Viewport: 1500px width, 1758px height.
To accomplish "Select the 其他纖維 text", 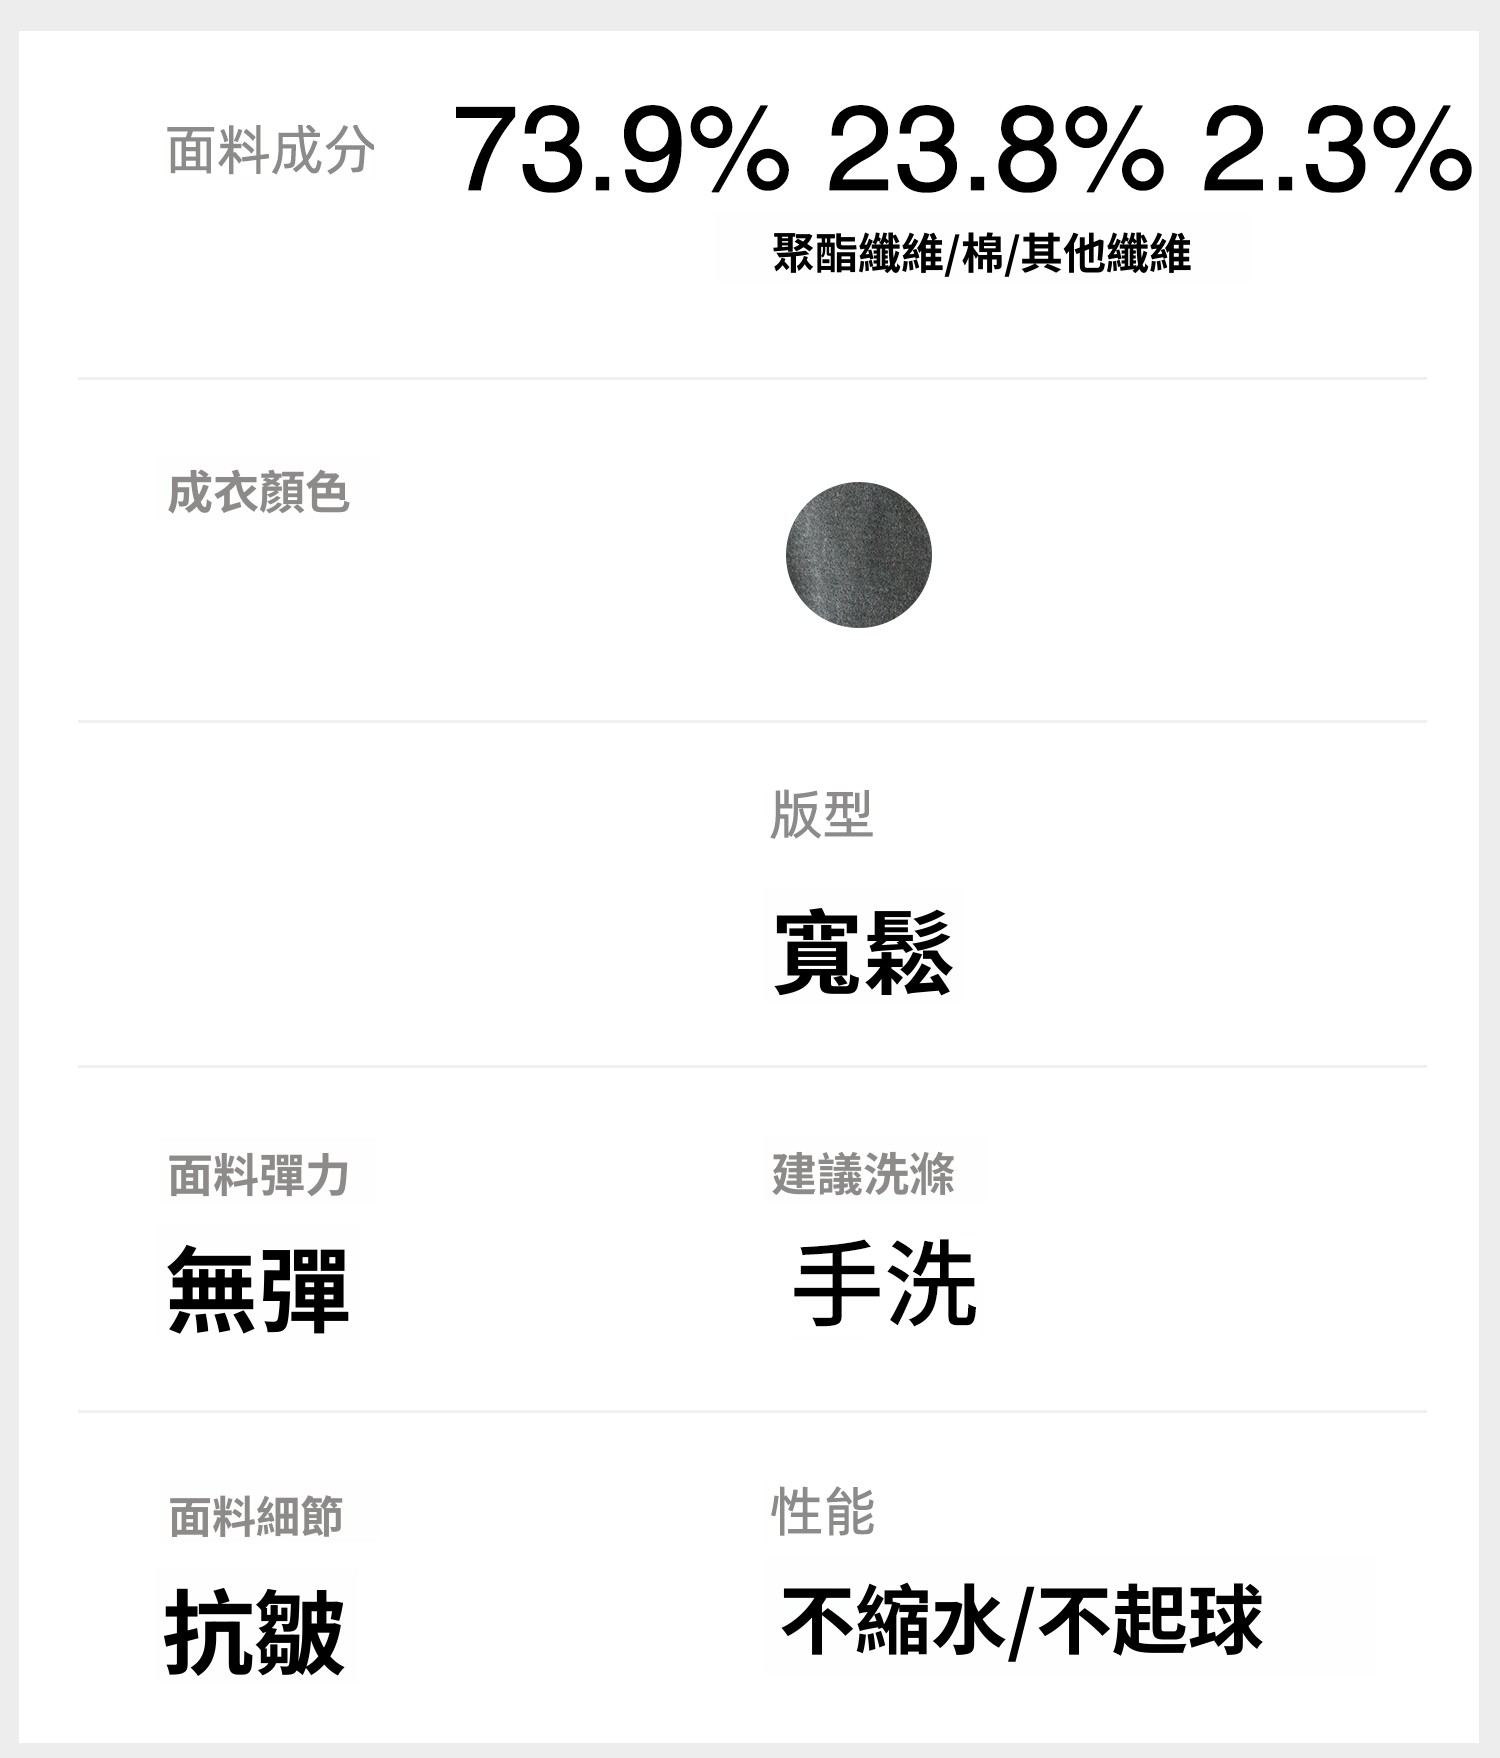I will (1105, 253).
